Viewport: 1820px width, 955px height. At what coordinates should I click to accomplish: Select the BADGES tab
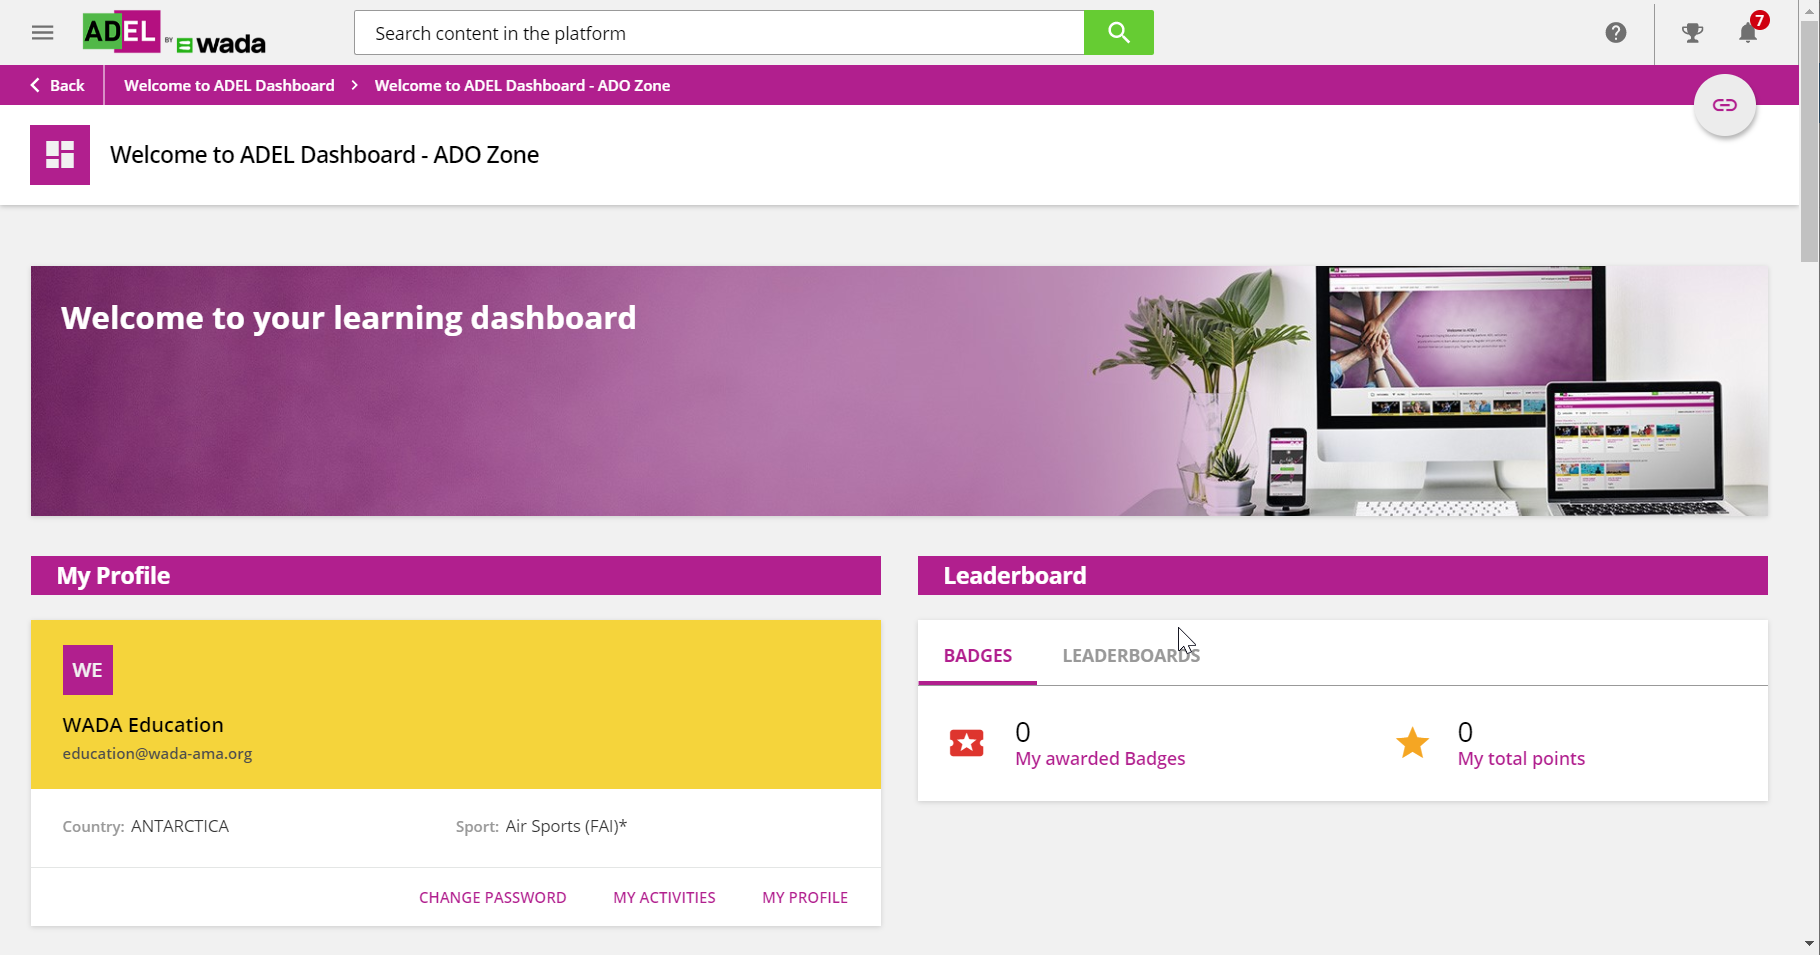[x=977, y=655]
